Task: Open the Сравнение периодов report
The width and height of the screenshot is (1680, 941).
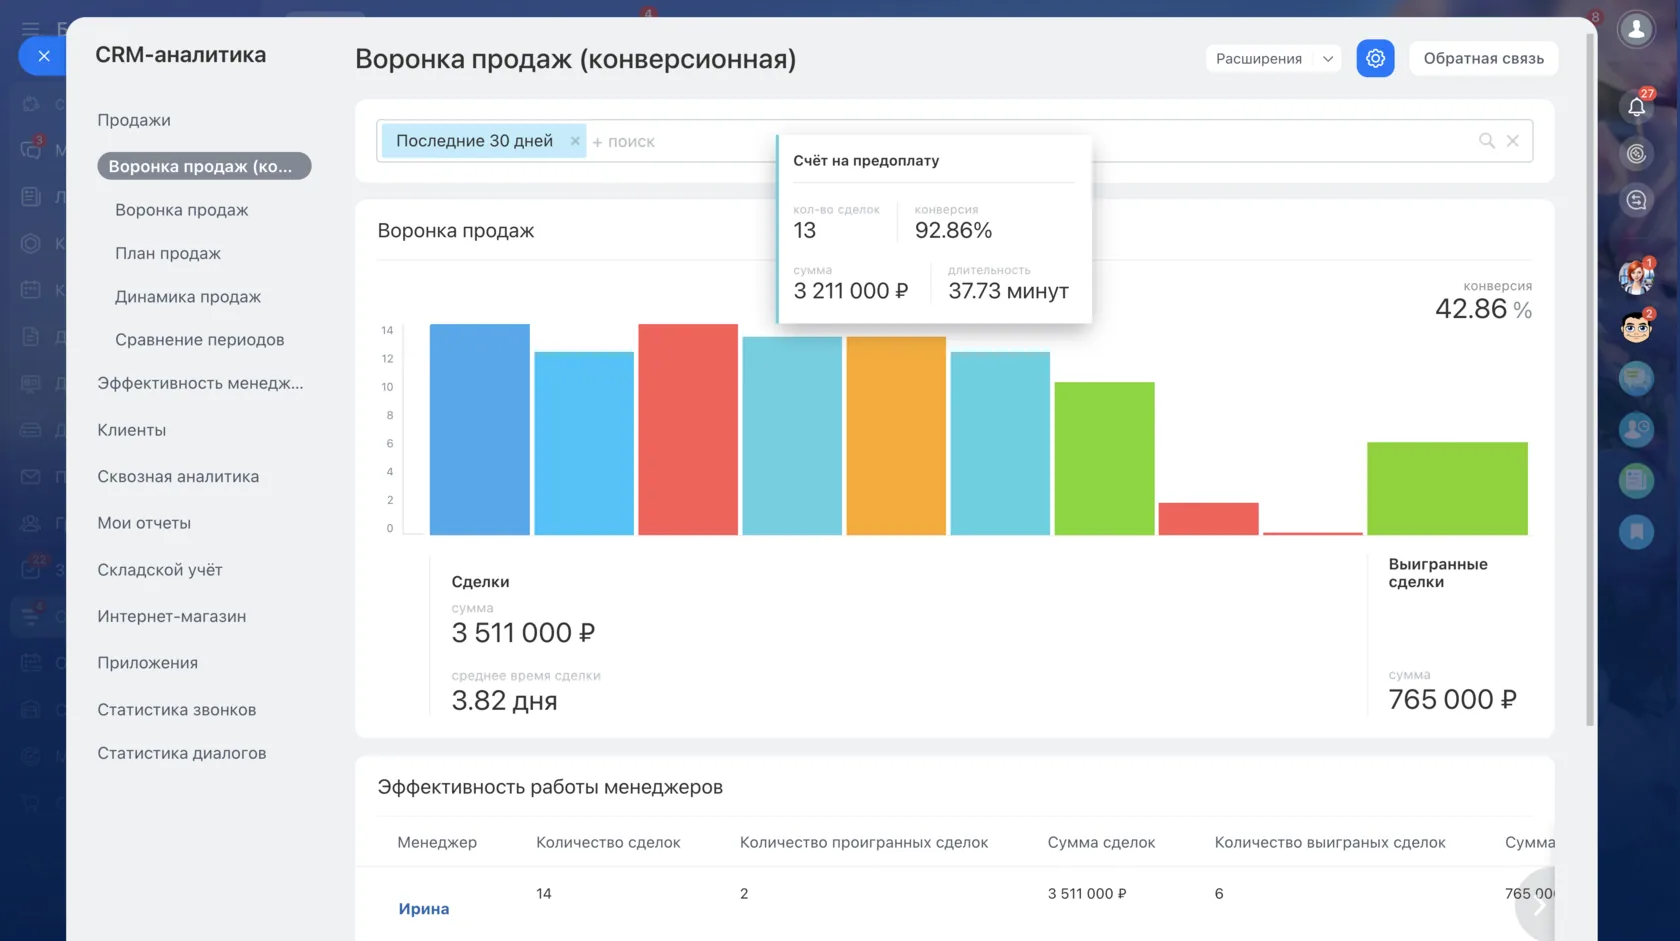Action: pos(200,340)
